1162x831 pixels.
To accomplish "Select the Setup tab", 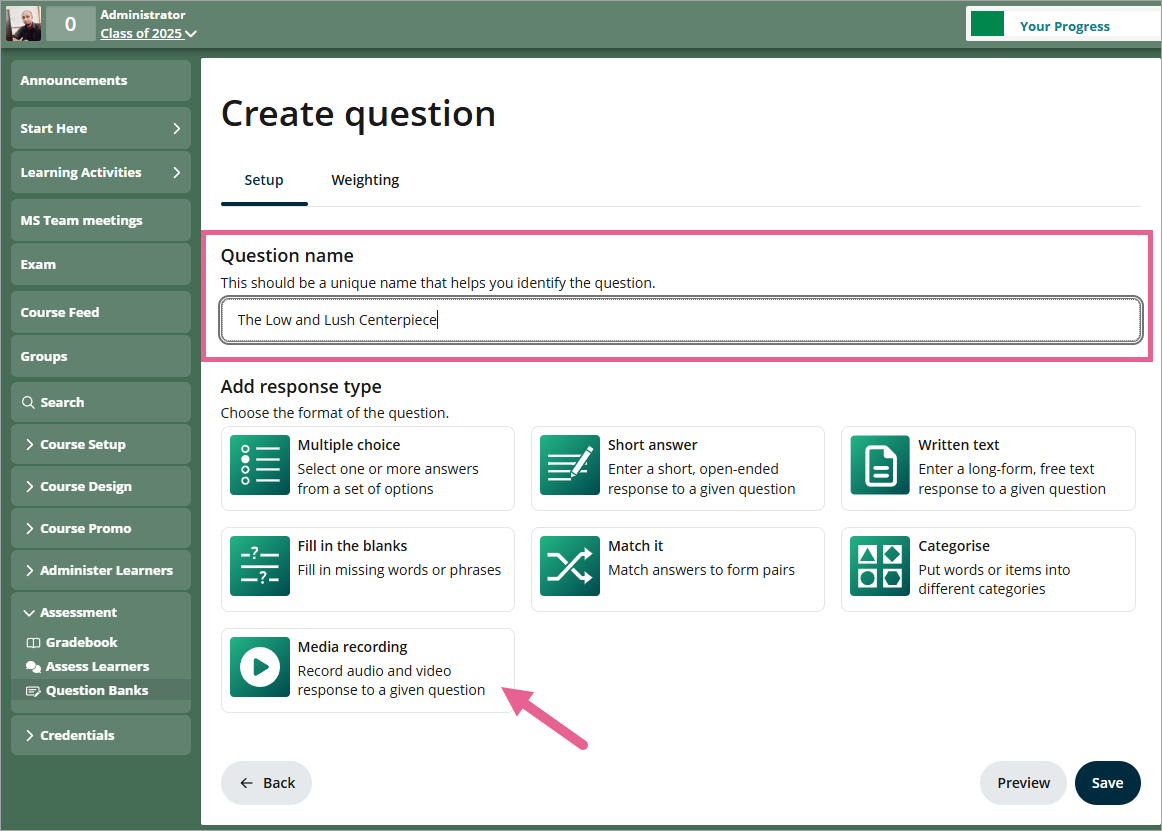I will [x=264, y=180].
